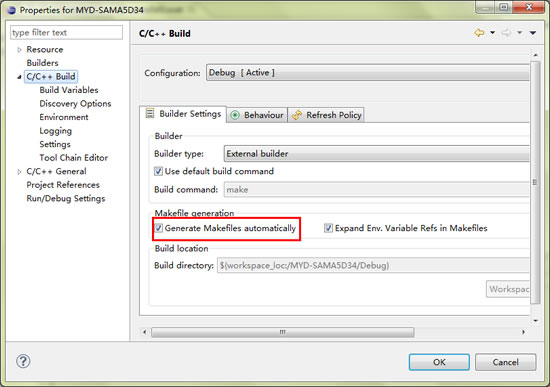Uncheck Generate Makefiles automatically
550x387 pixels.
click(159, 228)
